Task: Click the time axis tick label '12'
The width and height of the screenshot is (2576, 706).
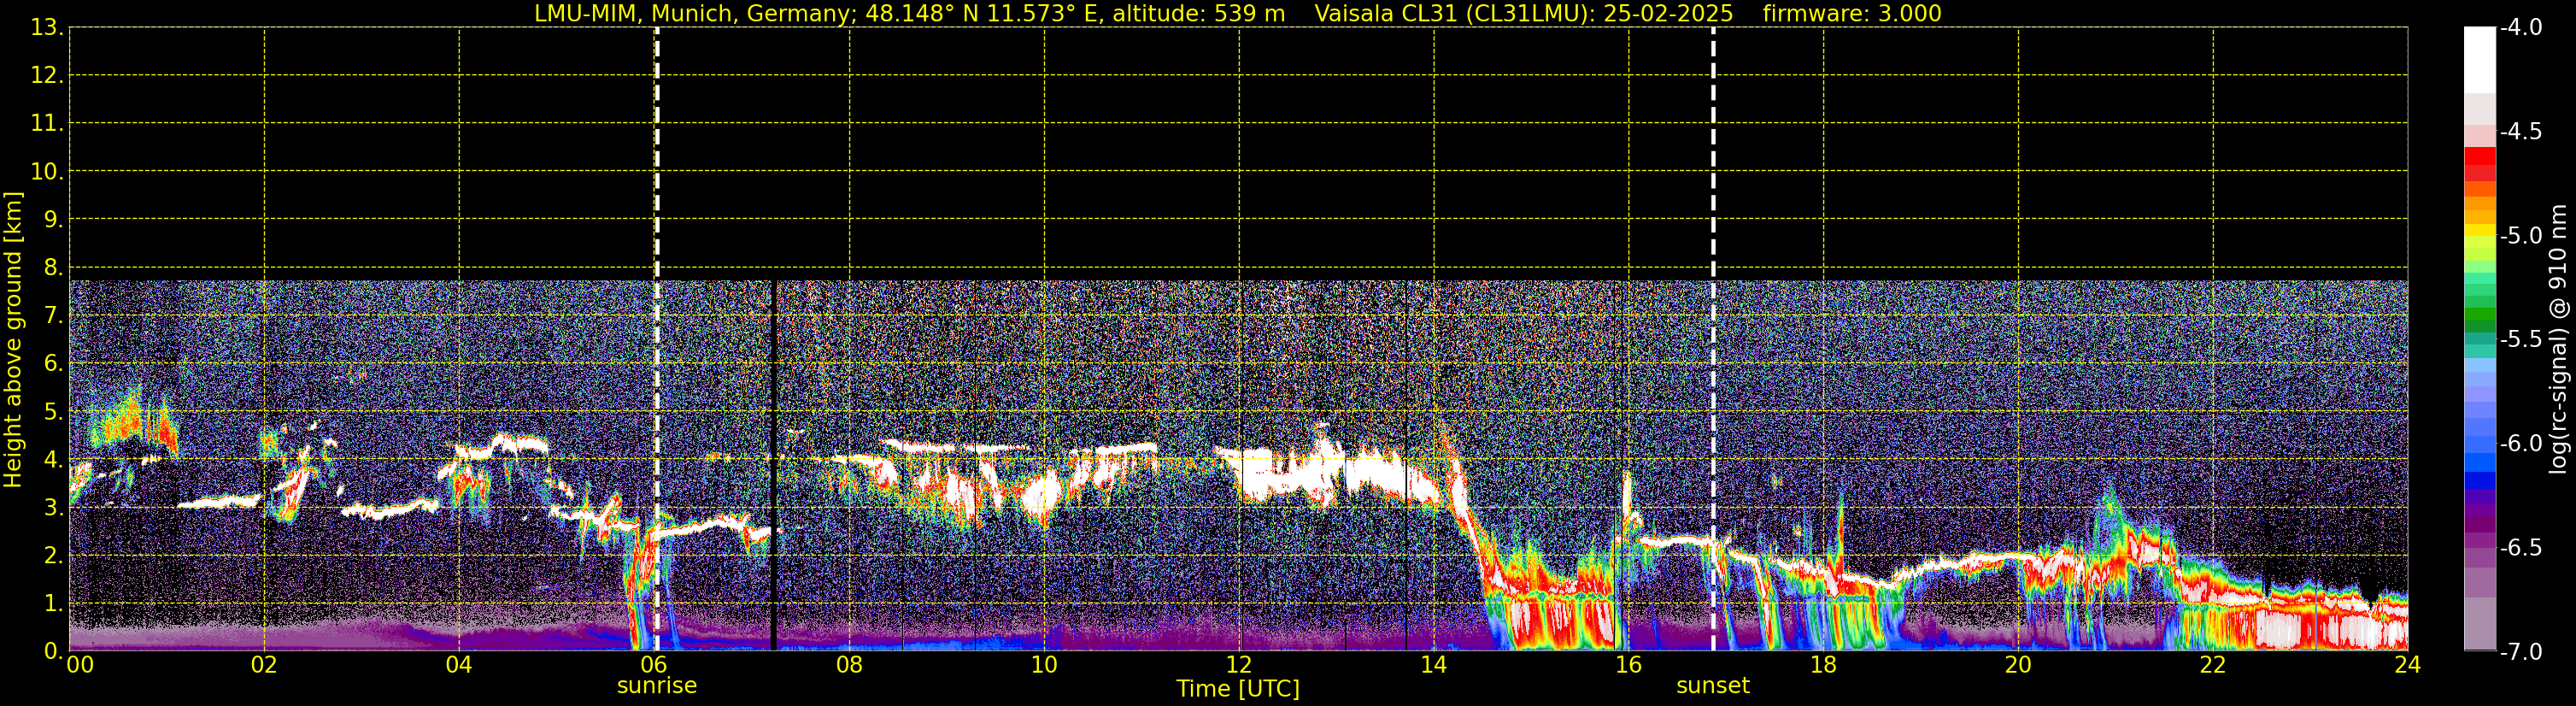Action: 1239,665
